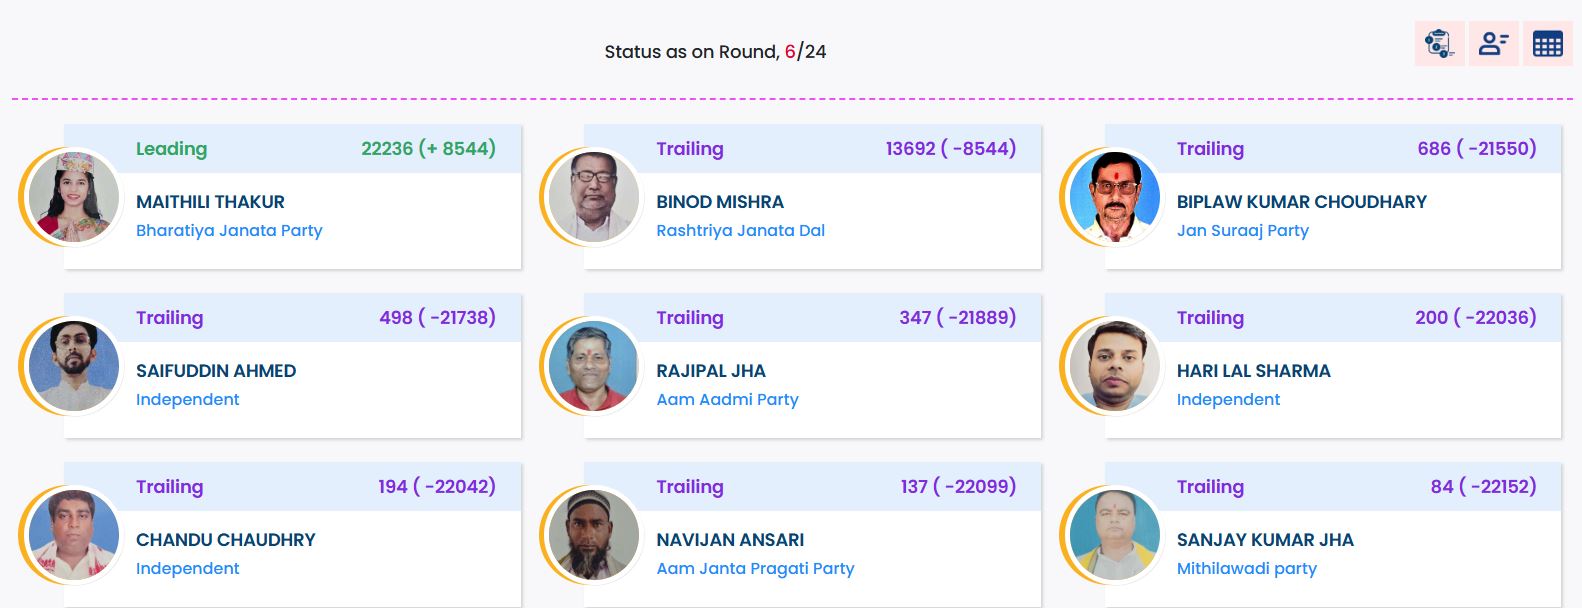Open Biplaw Kumar Choudhary's photo
This screenshot has width=1582, height=608.
[1114, 197]
